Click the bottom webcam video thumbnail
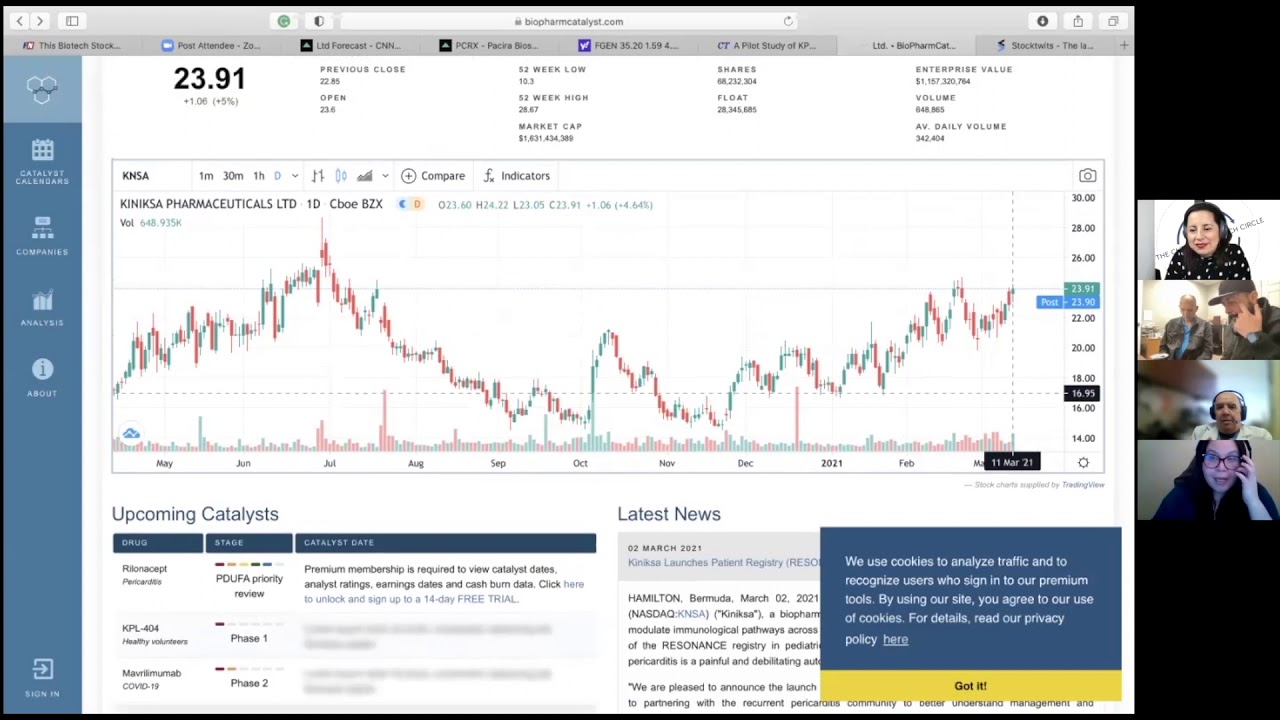 [x=1208, y=480]
